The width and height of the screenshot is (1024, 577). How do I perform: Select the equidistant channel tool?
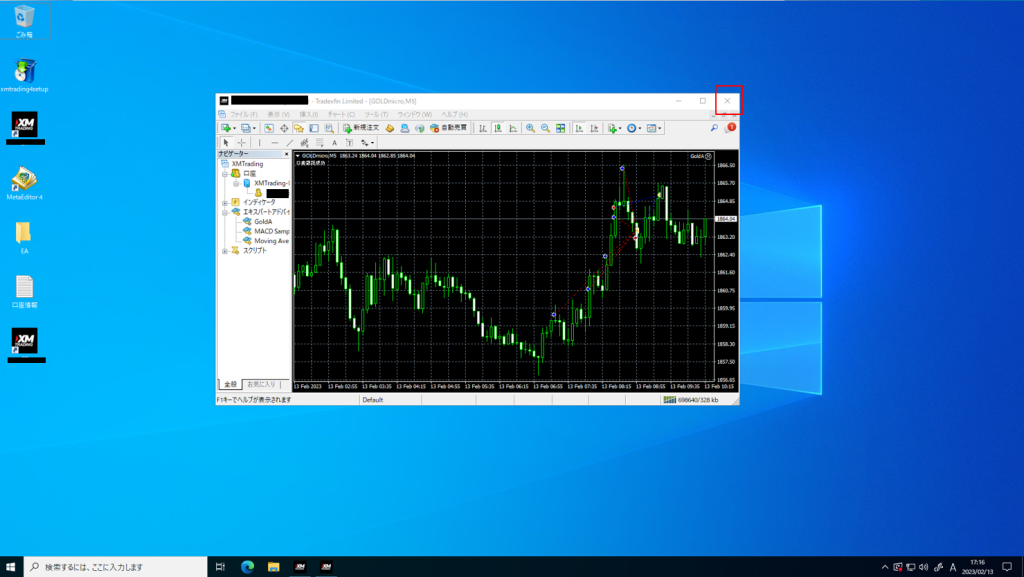point(304,143)
